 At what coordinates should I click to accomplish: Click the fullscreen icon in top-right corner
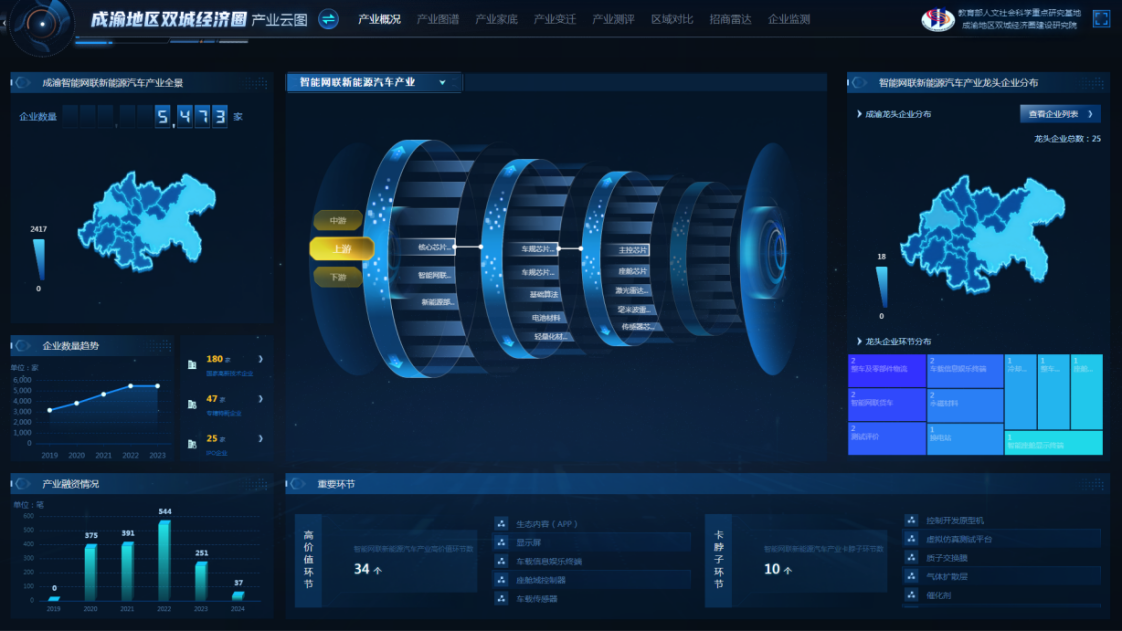[x=1101, y=19]
